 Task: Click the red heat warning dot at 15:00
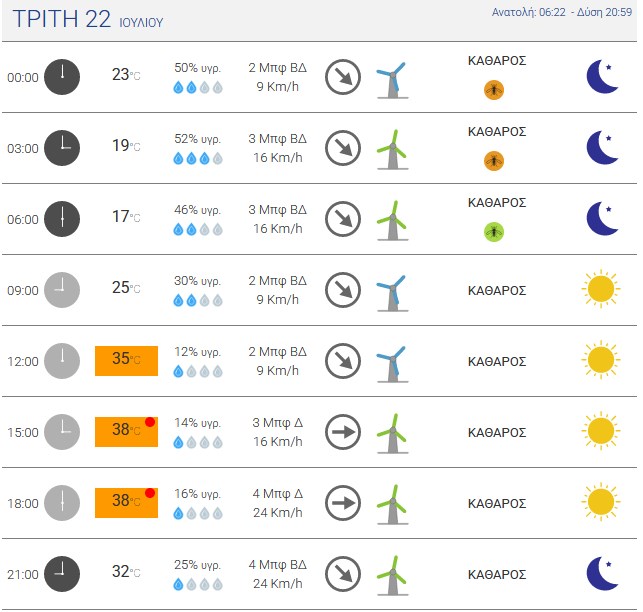click(x=150, y=422)
